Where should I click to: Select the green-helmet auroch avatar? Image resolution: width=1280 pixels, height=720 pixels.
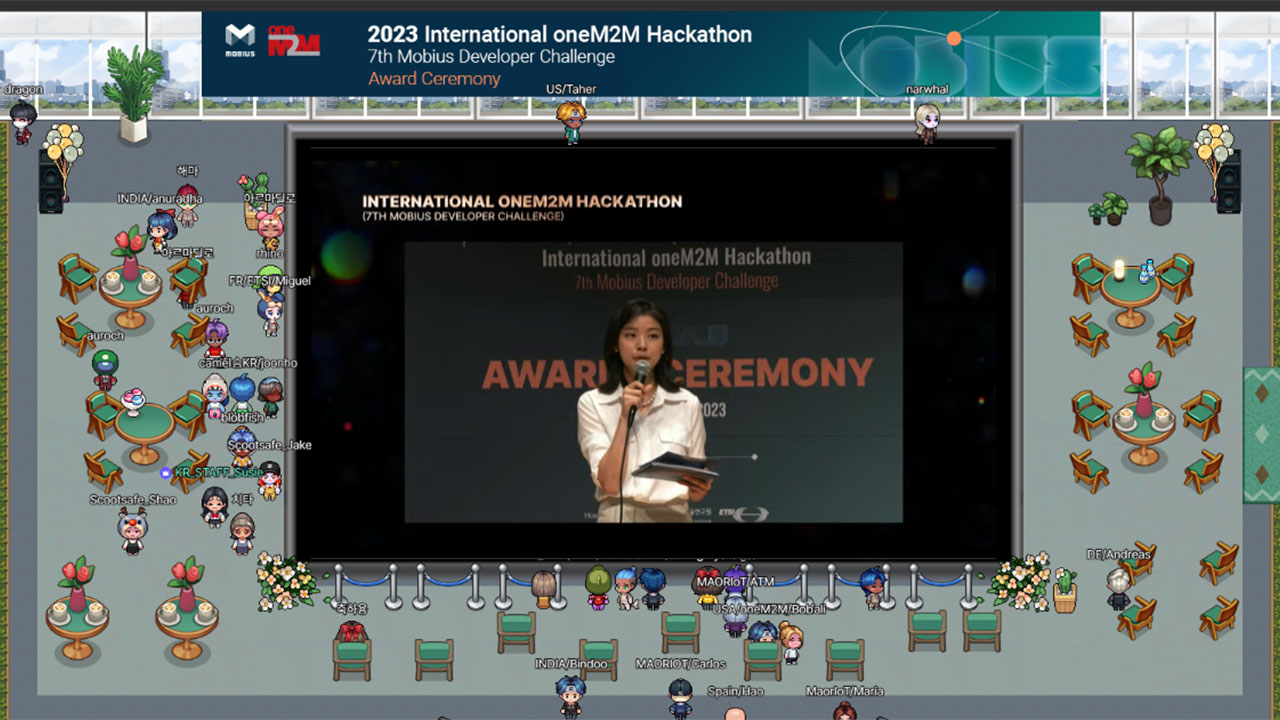(105, 369)
